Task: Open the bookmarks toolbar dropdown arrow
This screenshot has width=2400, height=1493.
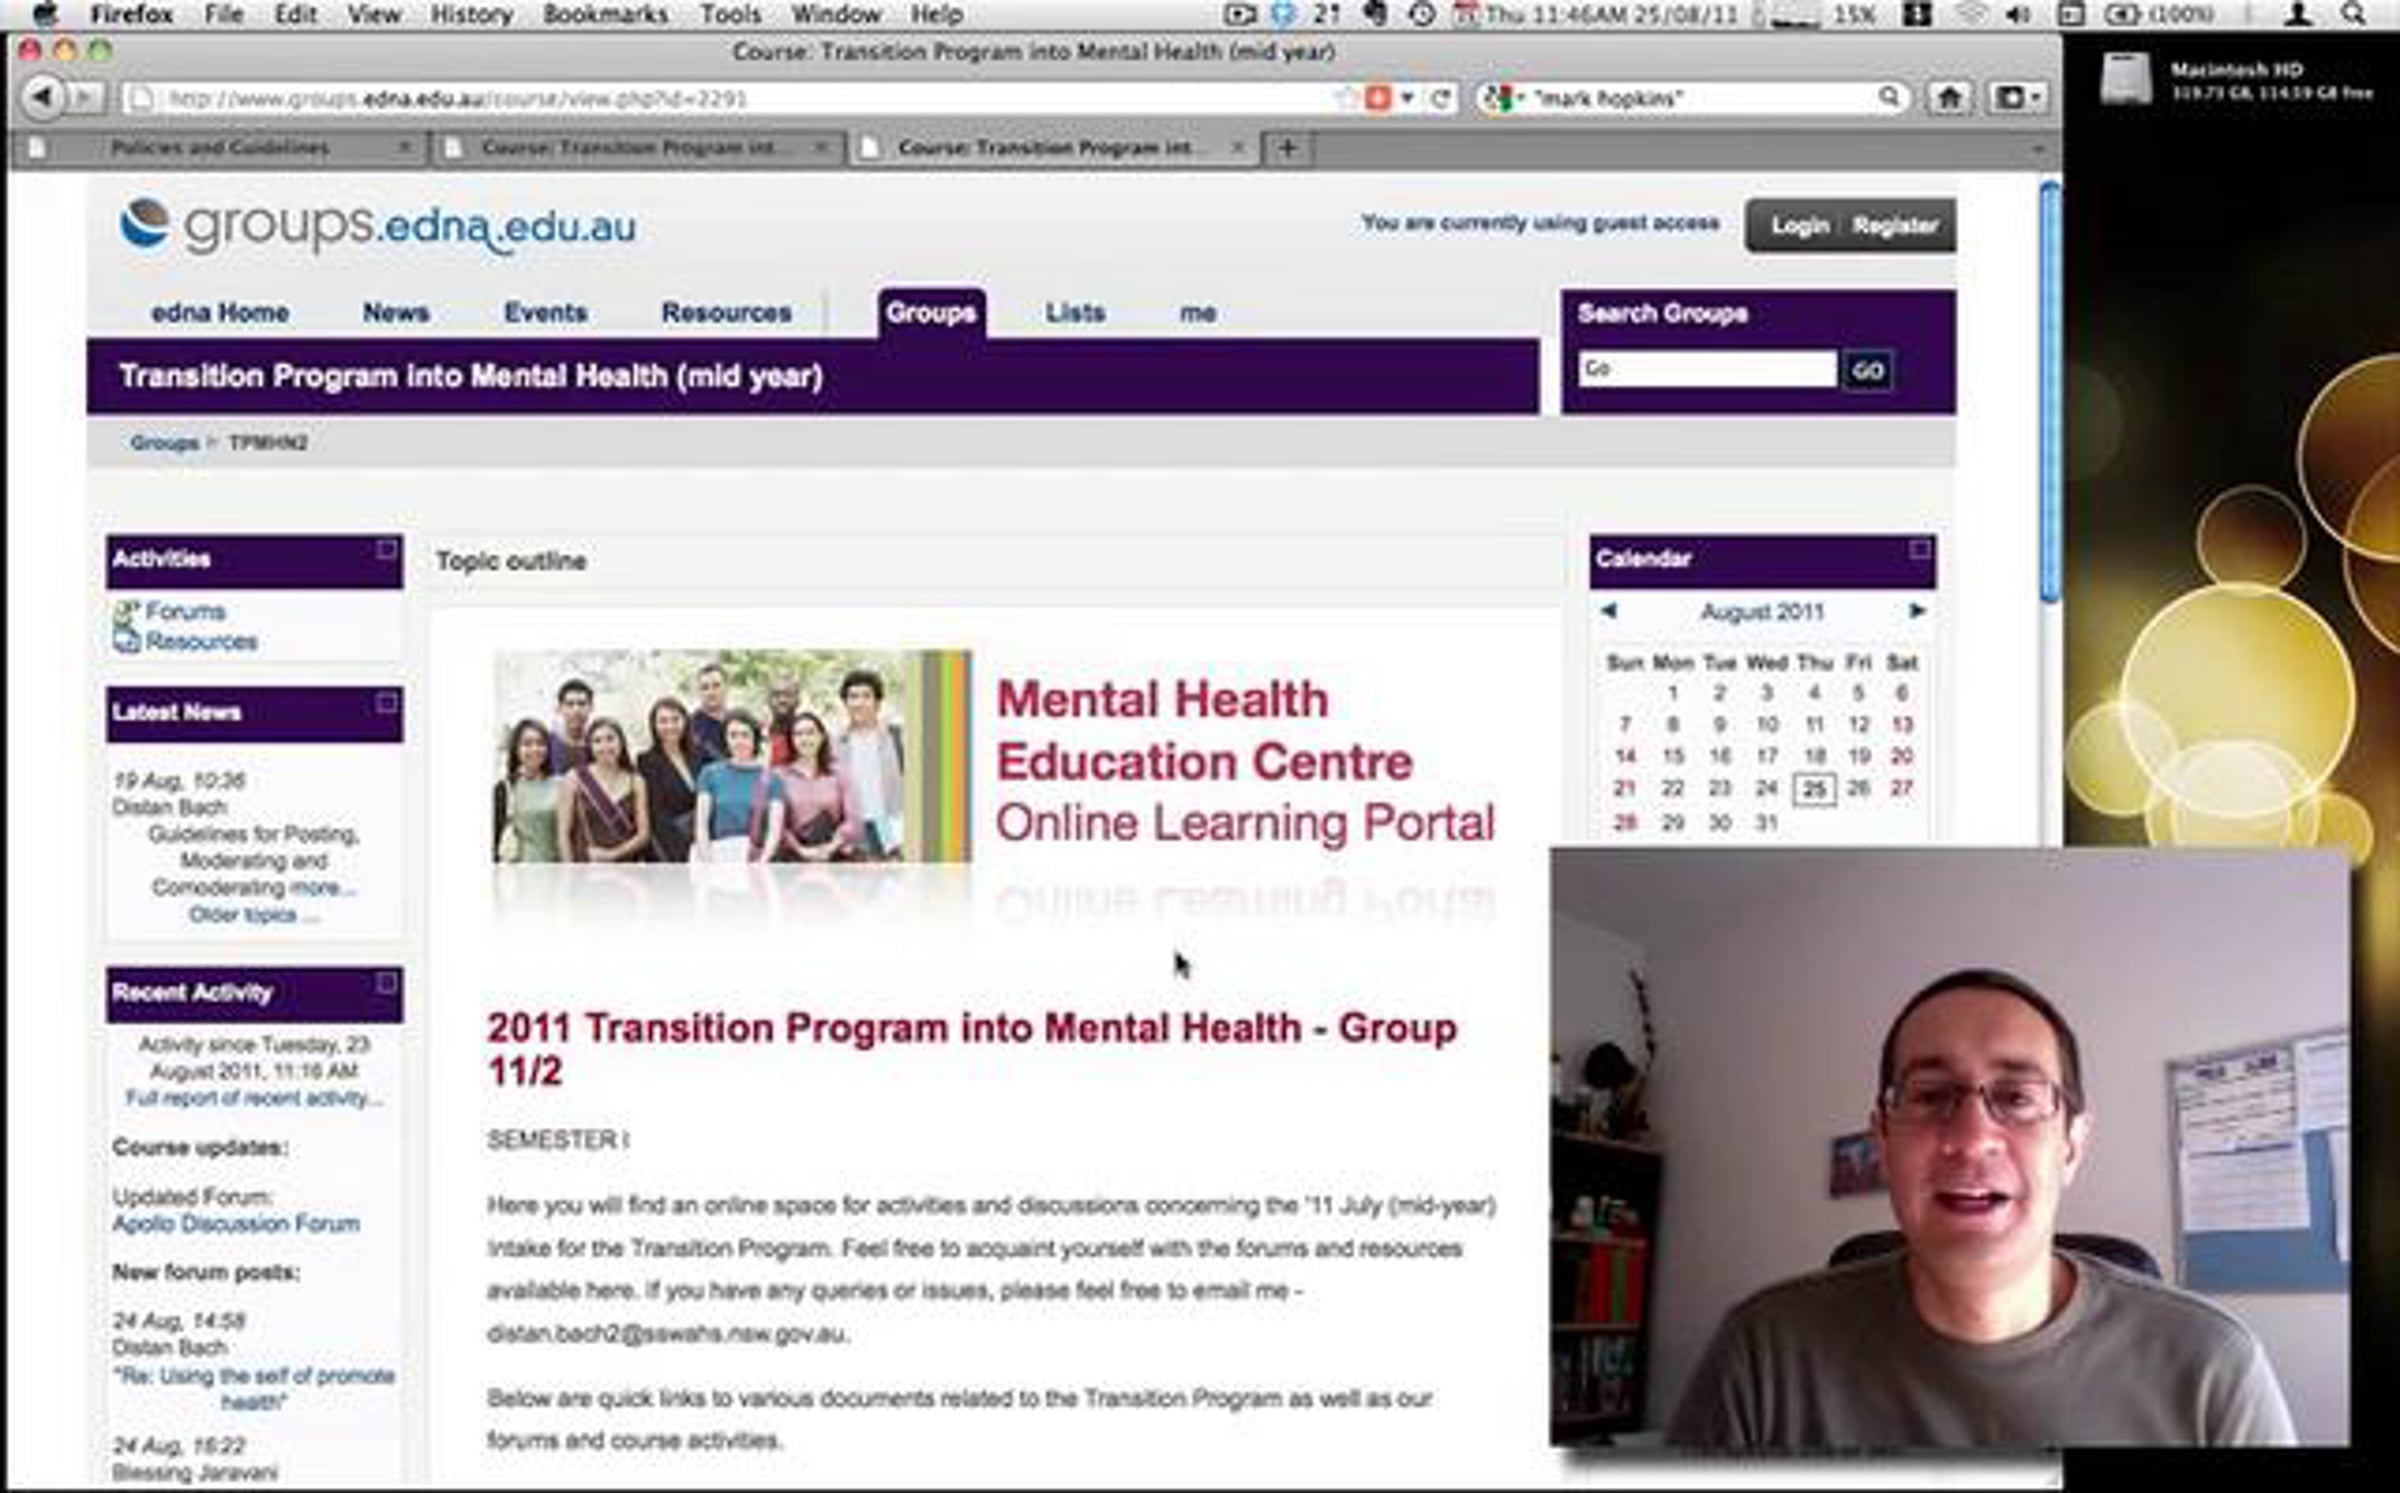Action: point(2036,98)
